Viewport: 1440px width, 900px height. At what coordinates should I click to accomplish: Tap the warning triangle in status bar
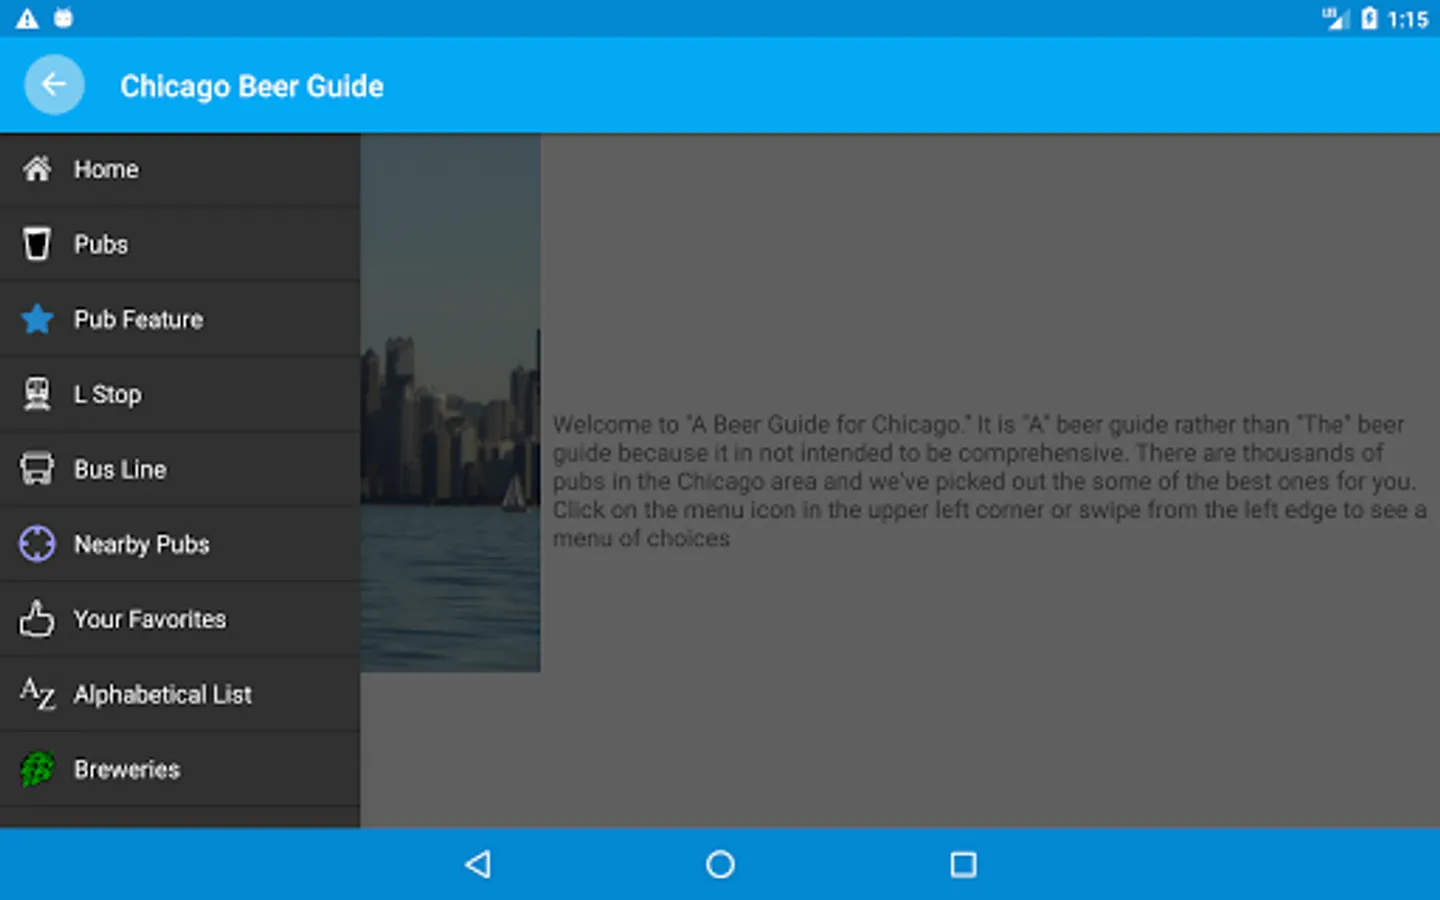click(x=27, y=18)
